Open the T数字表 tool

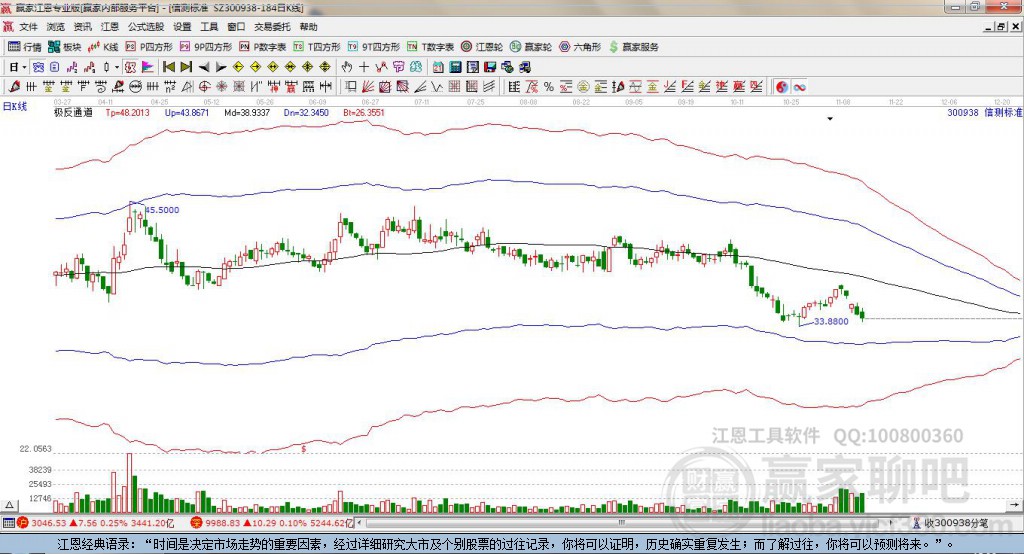coord(430,47)
